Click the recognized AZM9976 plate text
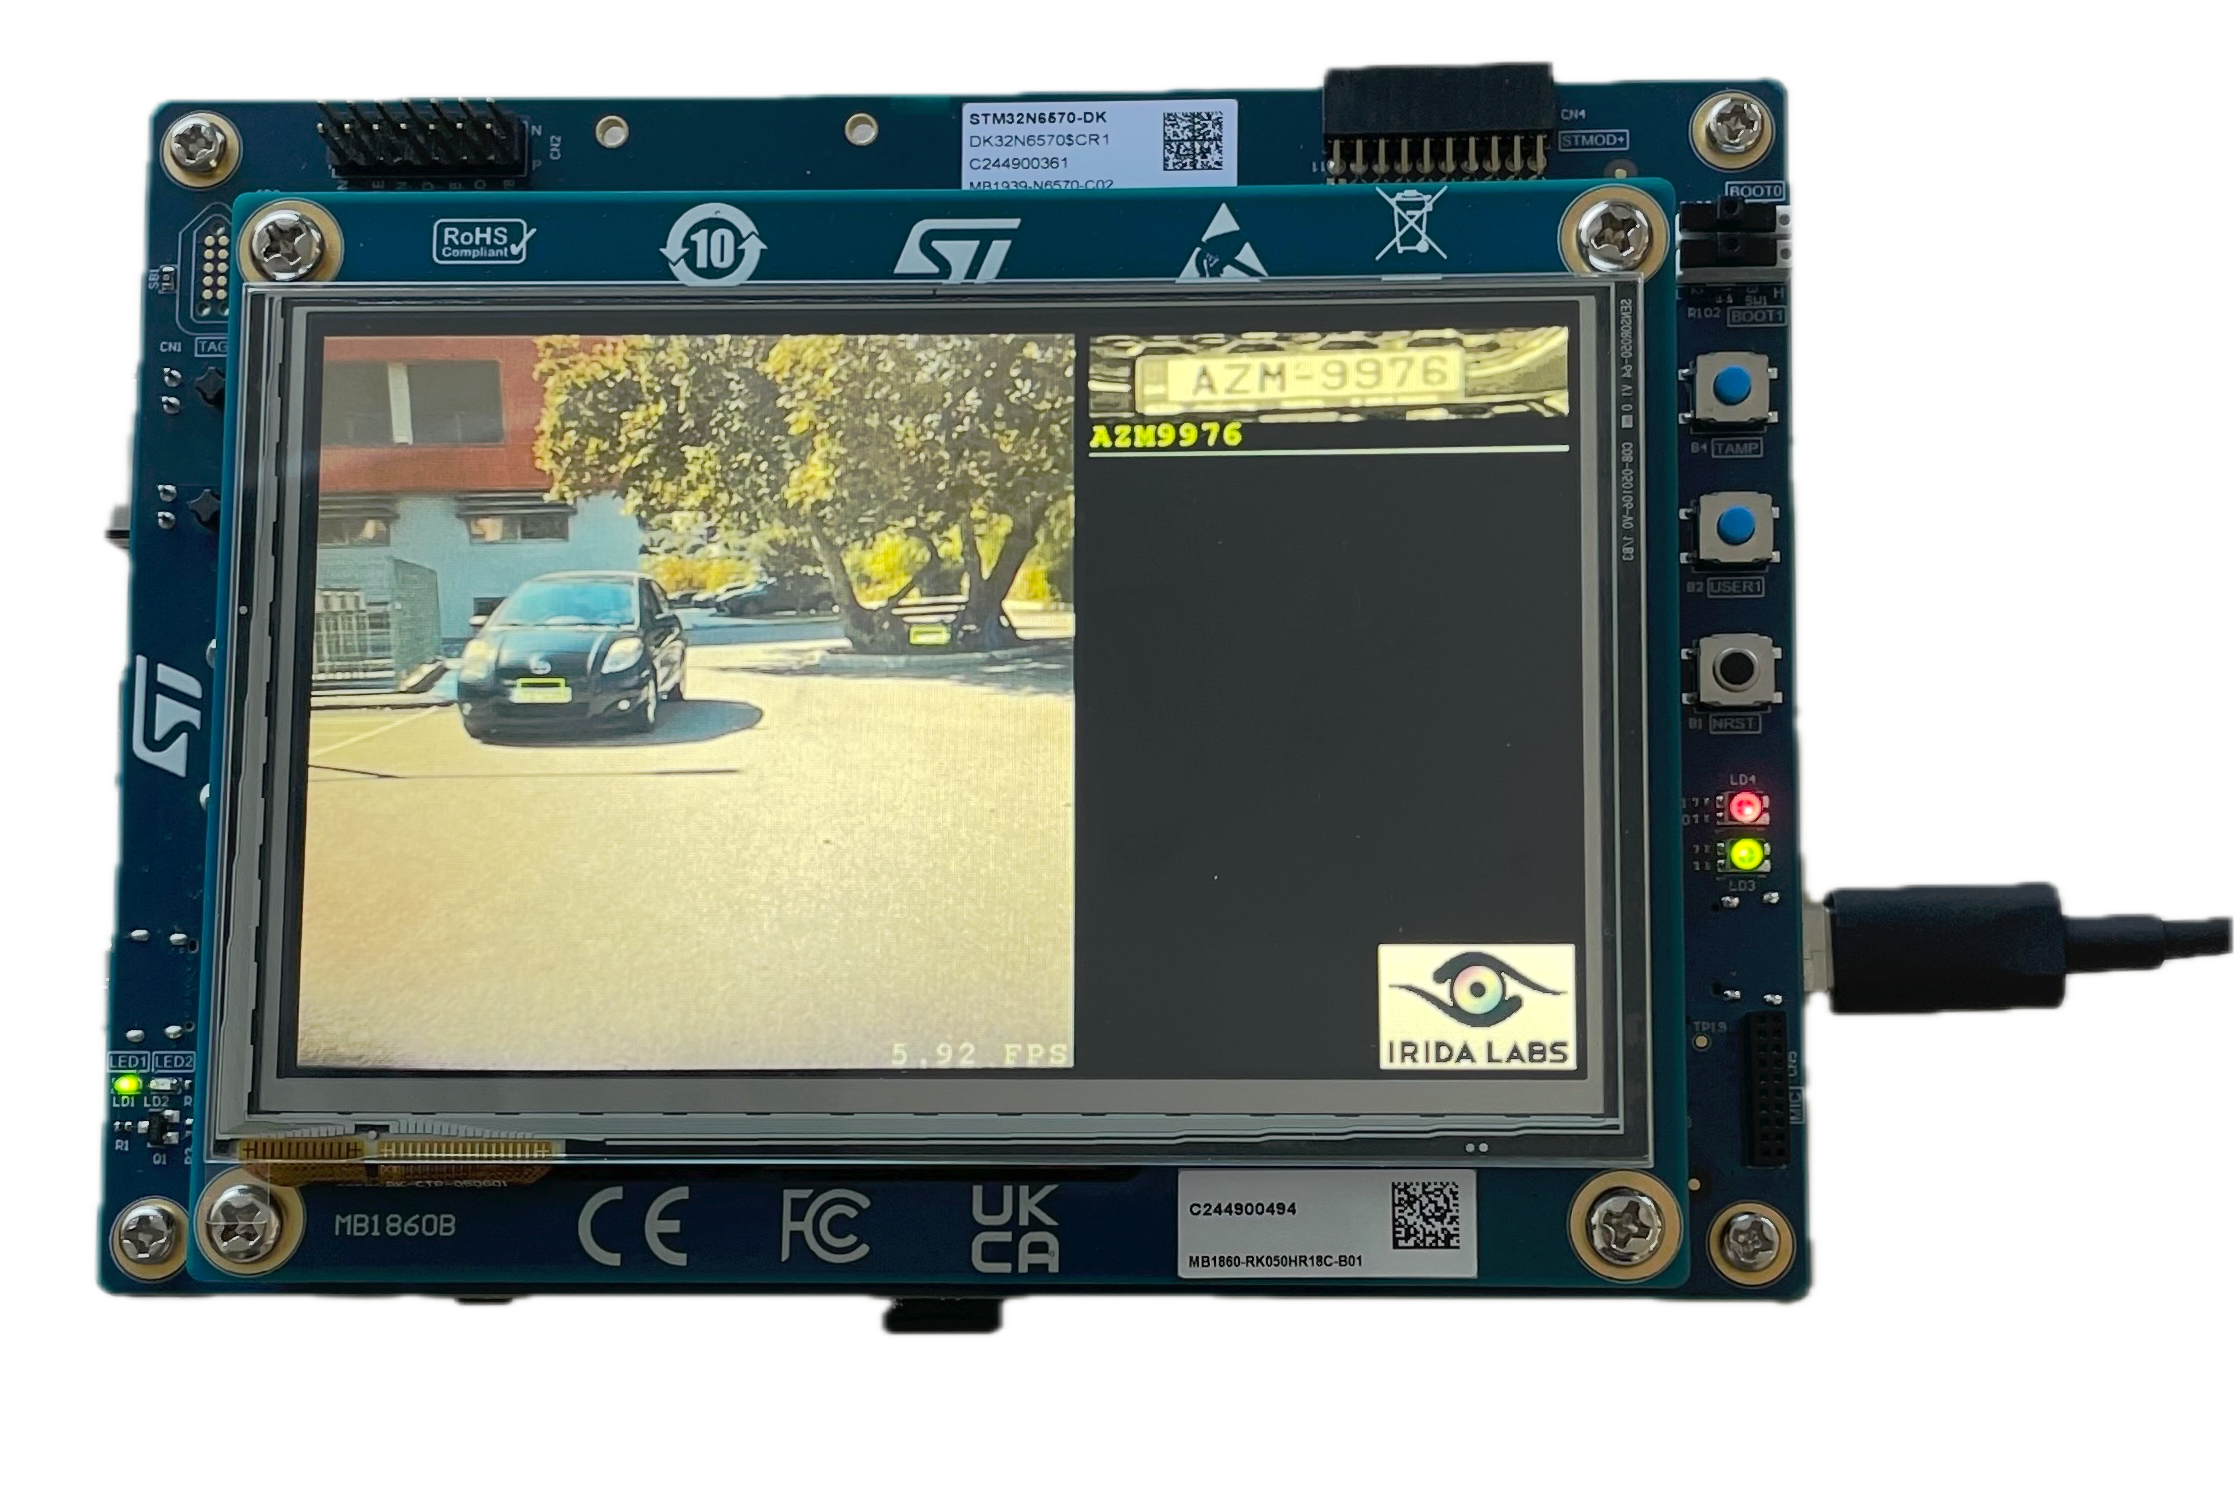2234x1499 pixels. pyautogui.click(x=1166, y=435)
